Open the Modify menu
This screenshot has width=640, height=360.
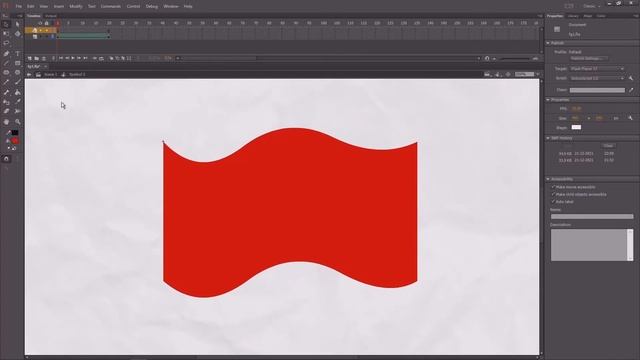76,7
